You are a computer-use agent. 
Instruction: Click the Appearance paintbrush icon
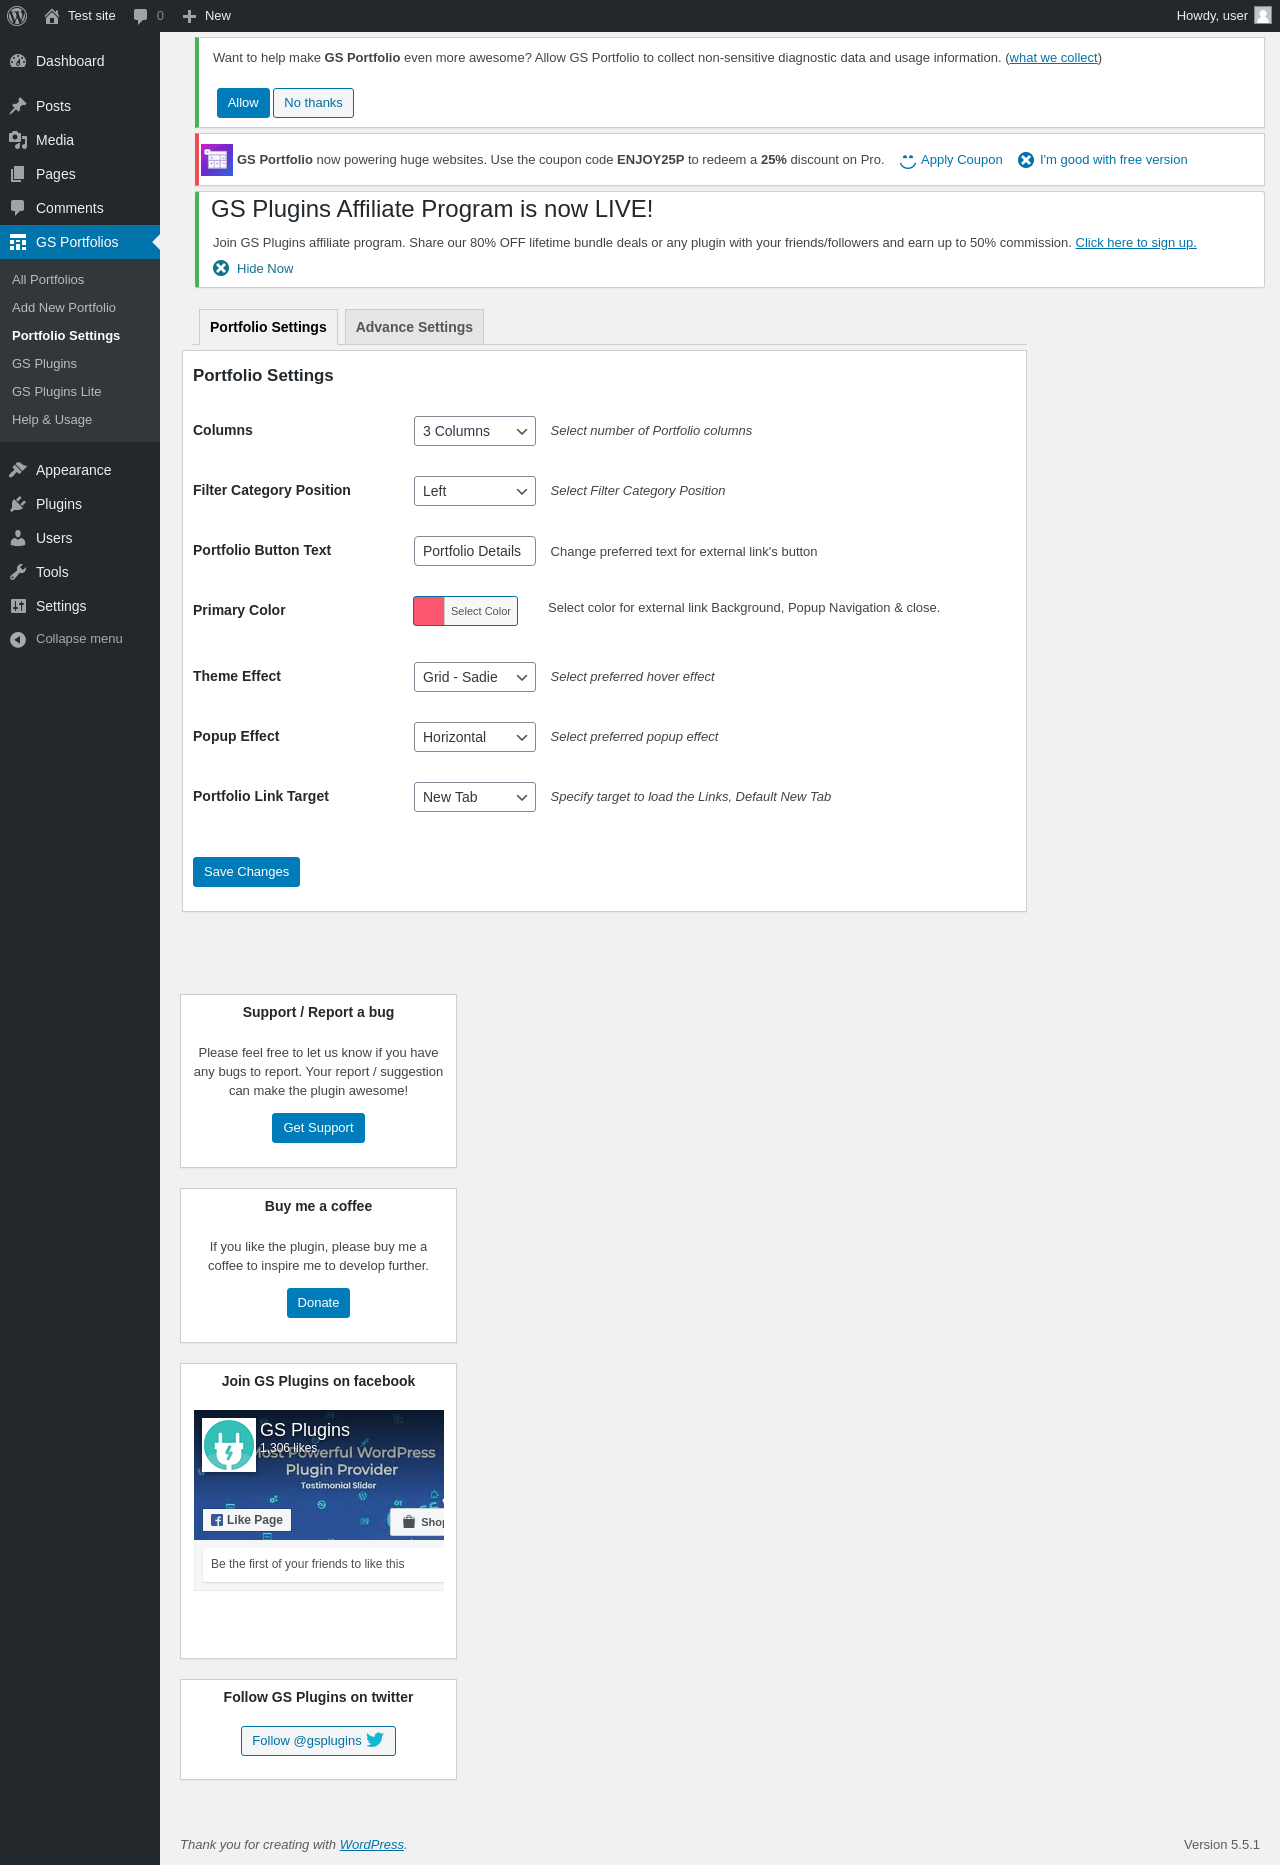click(18, 470)
